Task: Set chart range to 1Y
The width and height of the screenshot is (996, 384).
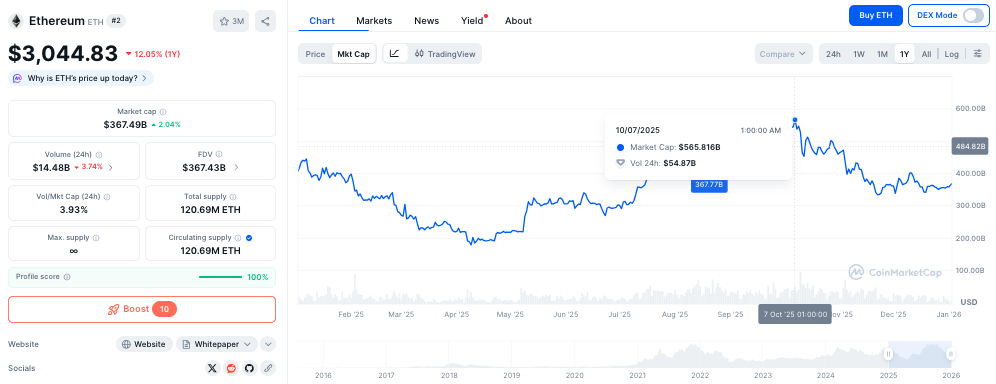Action: (x=905, y=54)
